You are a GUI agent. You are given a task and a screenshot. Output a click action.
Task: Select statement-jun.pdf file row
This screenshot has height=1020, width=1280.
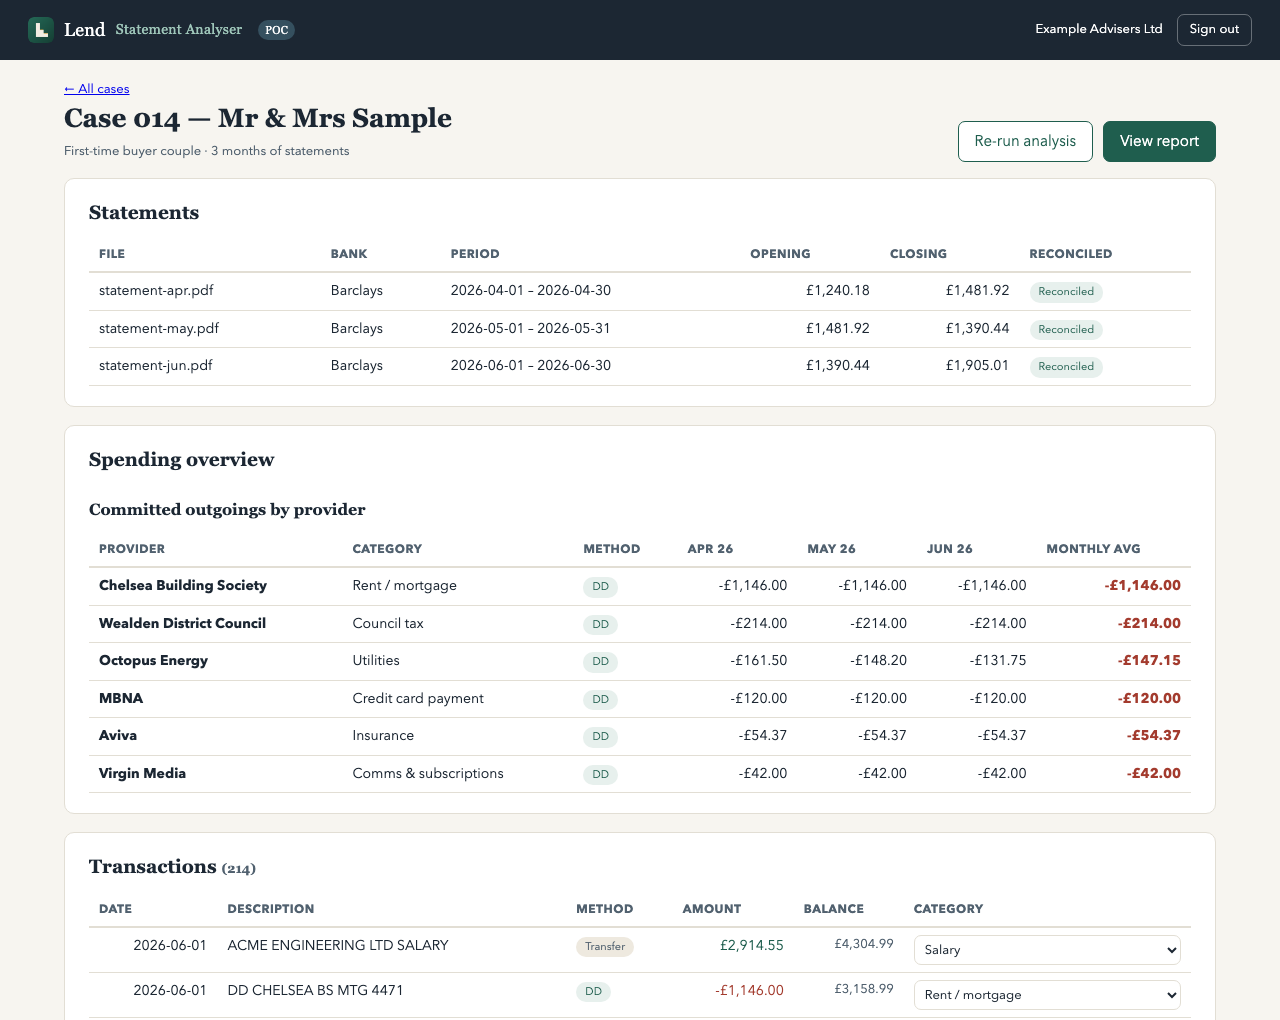[x=640, y=366]
